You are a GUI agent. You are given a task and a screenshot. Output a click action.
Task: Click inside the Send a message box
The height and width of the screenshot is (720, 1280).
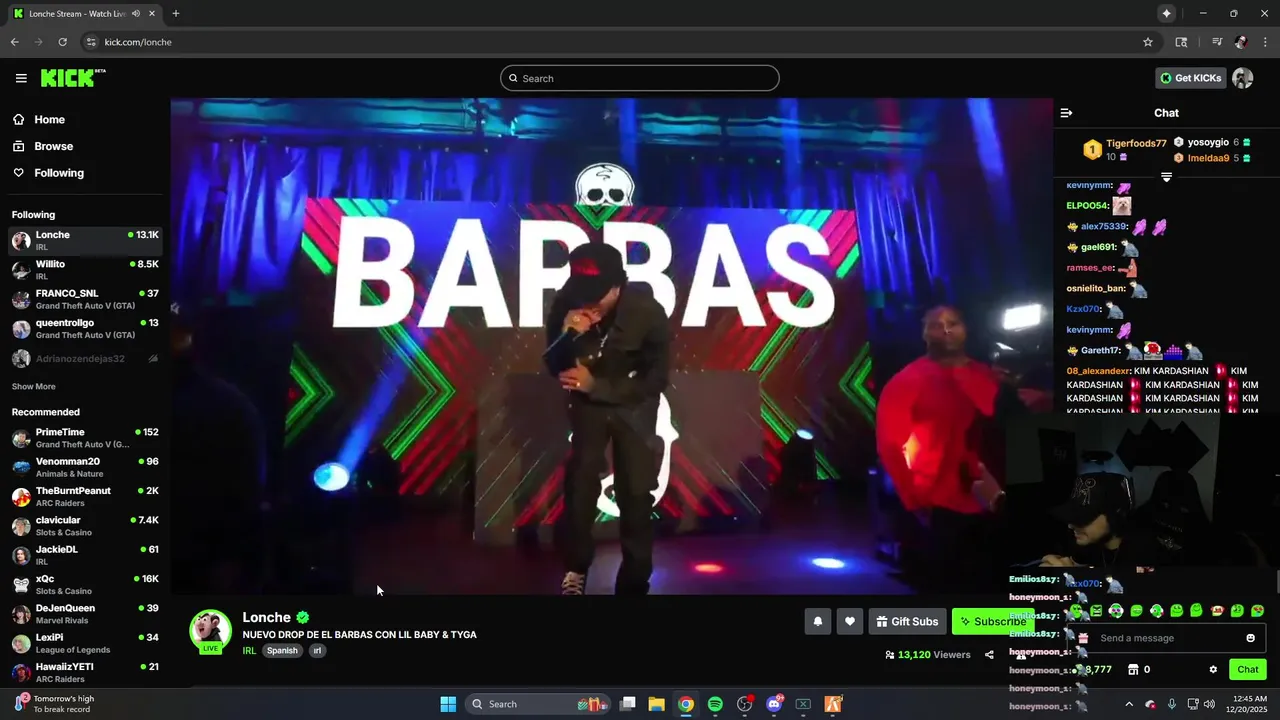[1165, 638]
